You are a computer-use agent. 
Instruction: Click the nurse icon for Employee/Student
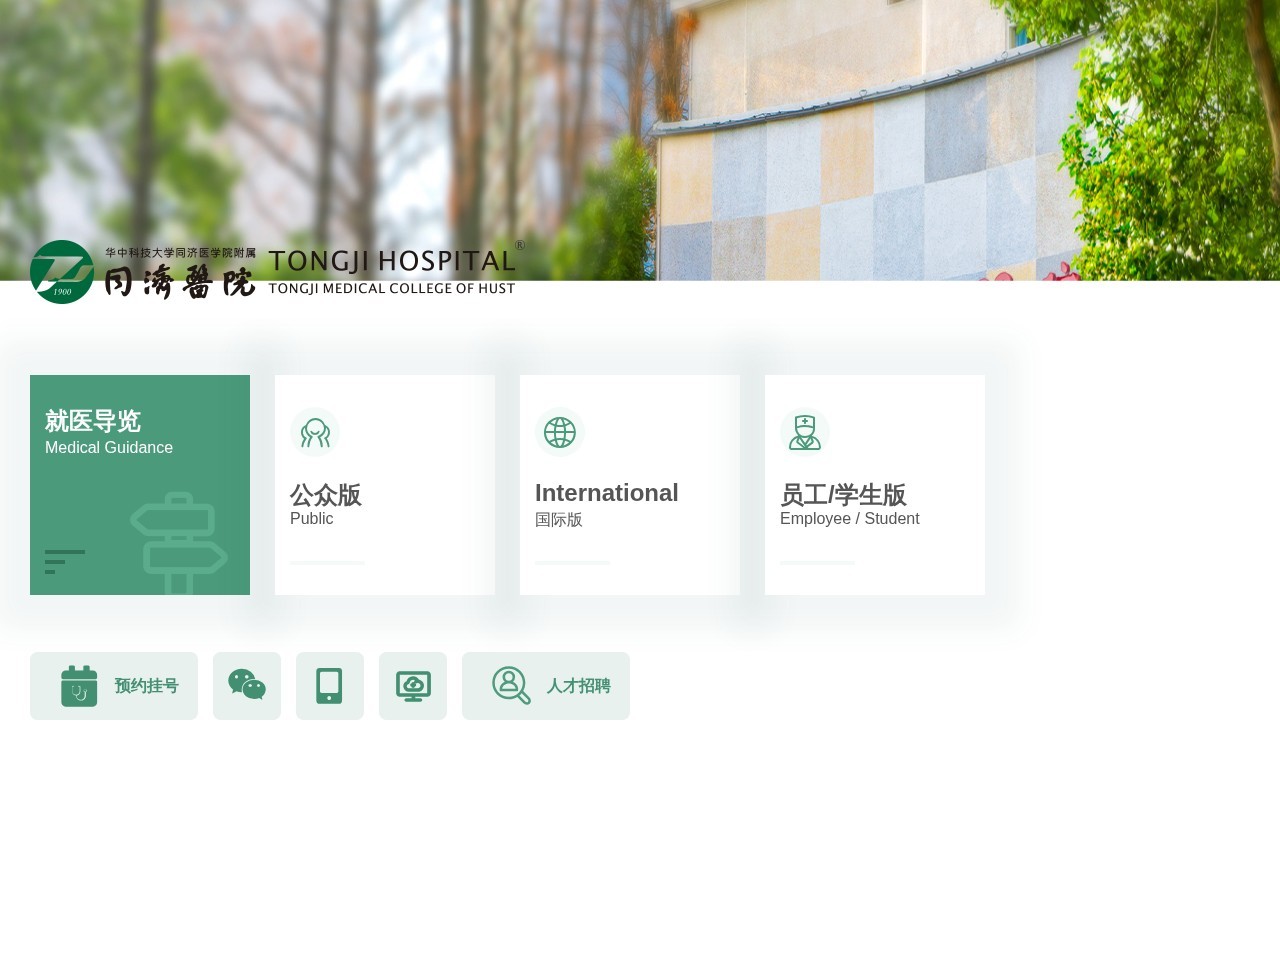pos(805,432)
